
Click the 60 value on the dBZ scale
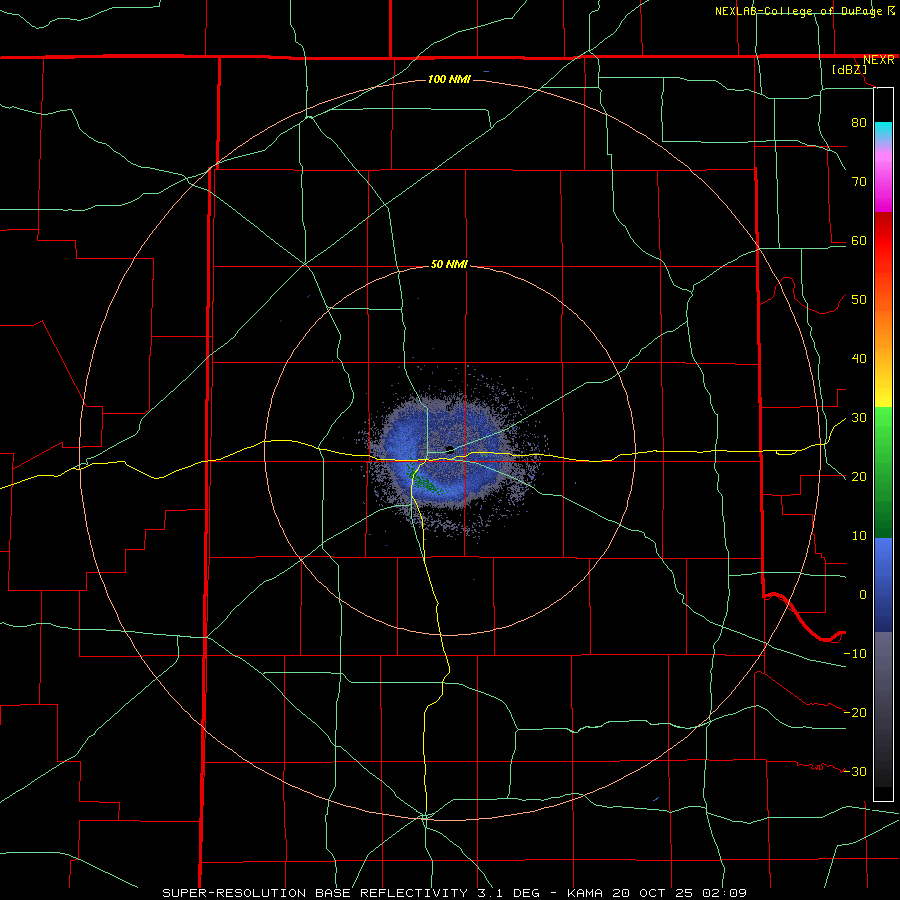[x=859, y=240]
